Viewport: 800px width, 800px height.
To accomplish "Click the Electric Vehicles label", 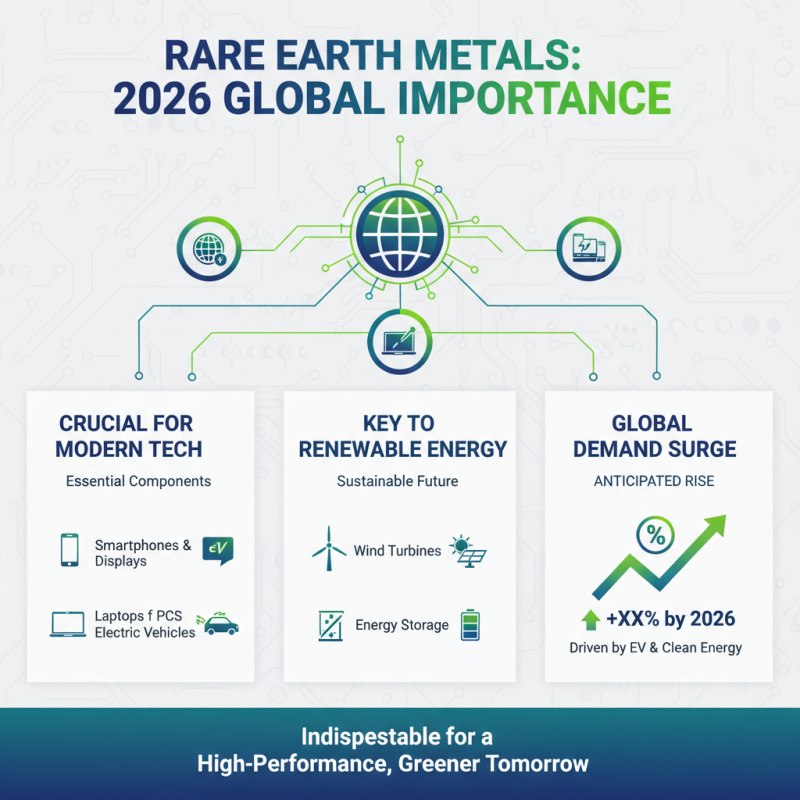I will 145,633.
